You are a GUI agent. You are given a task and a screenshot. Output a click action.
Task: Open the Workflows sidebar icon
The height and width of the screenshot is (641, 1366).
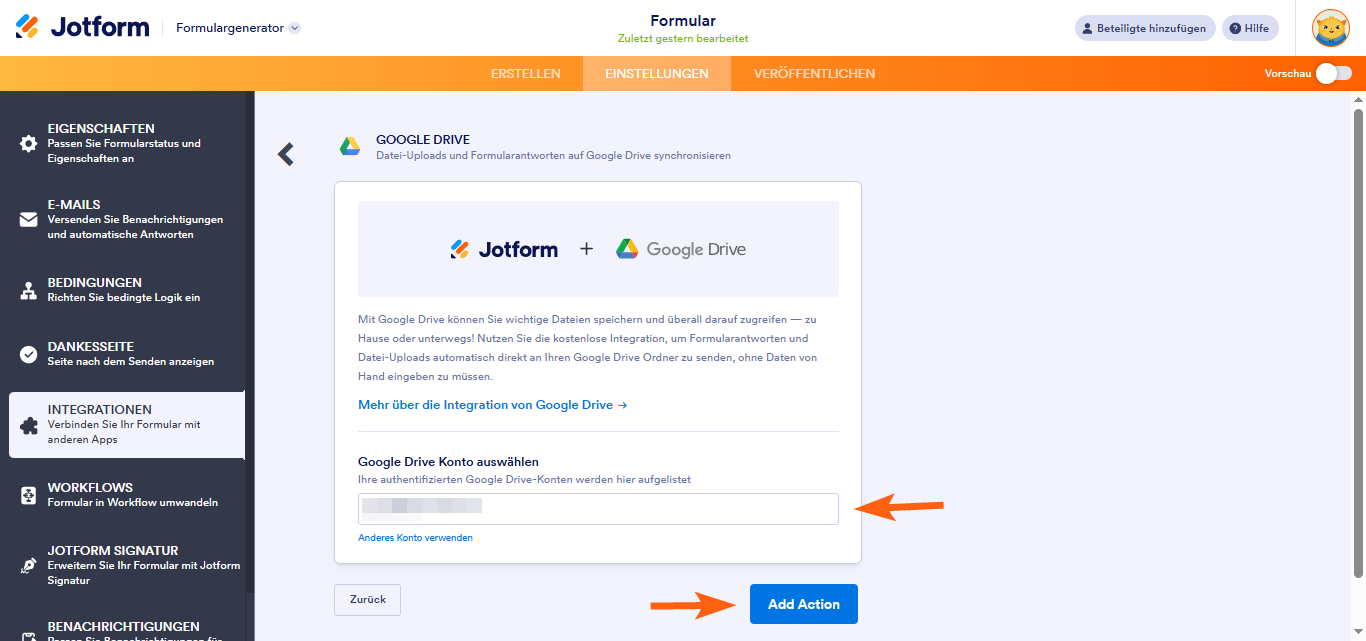tap(29, 495)
